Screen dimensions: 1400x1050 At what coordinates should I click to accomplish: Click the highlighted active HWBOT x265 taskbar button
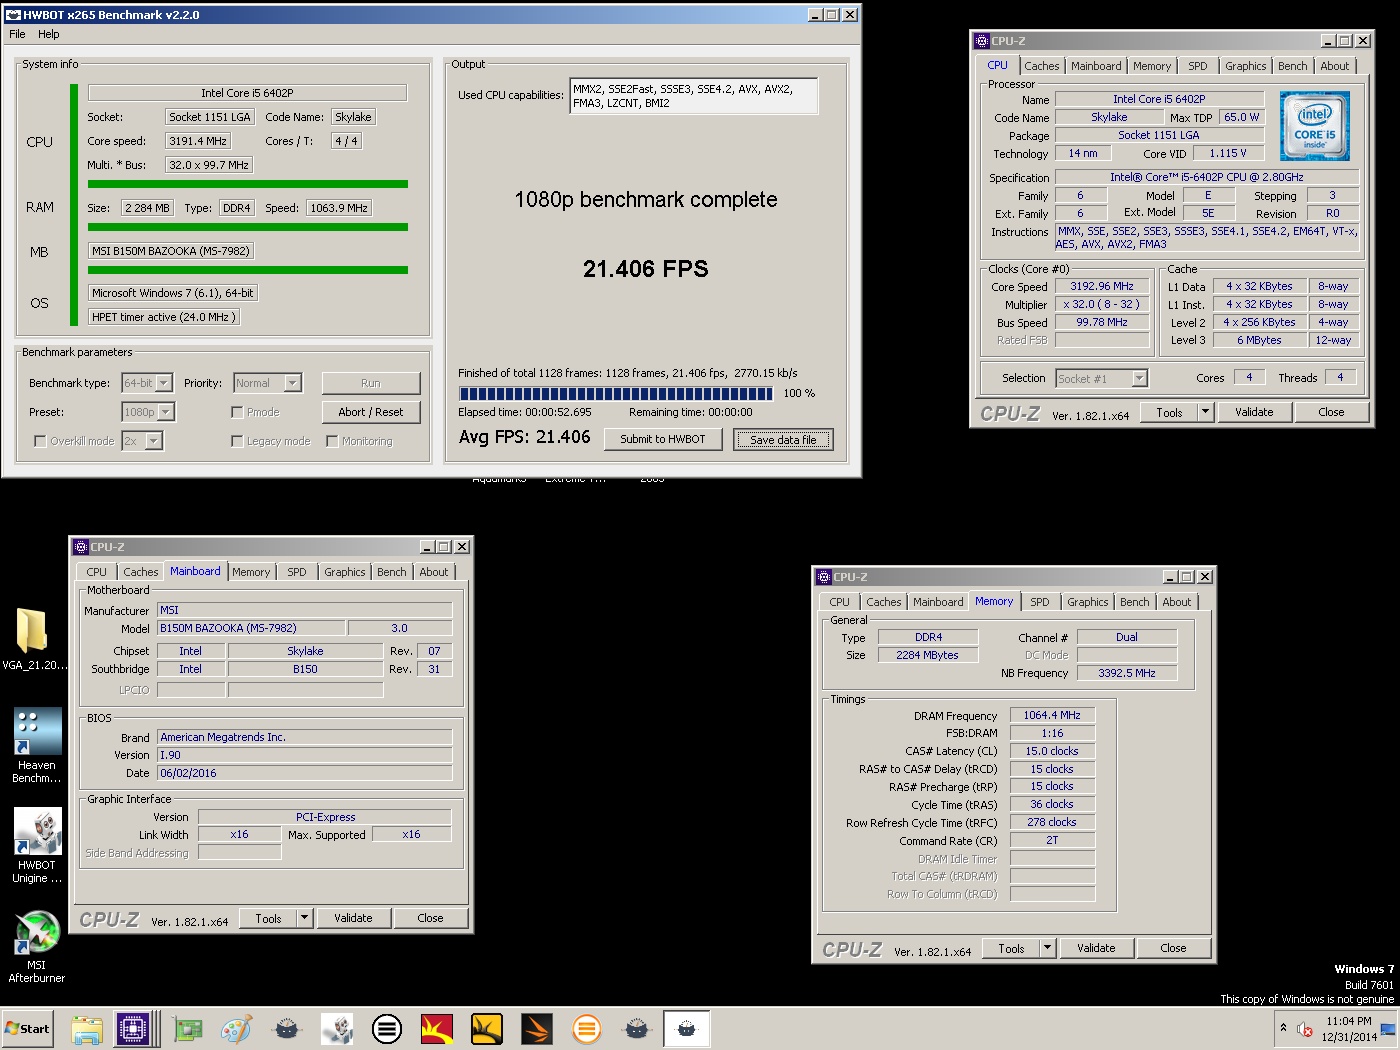(686, 1029)
